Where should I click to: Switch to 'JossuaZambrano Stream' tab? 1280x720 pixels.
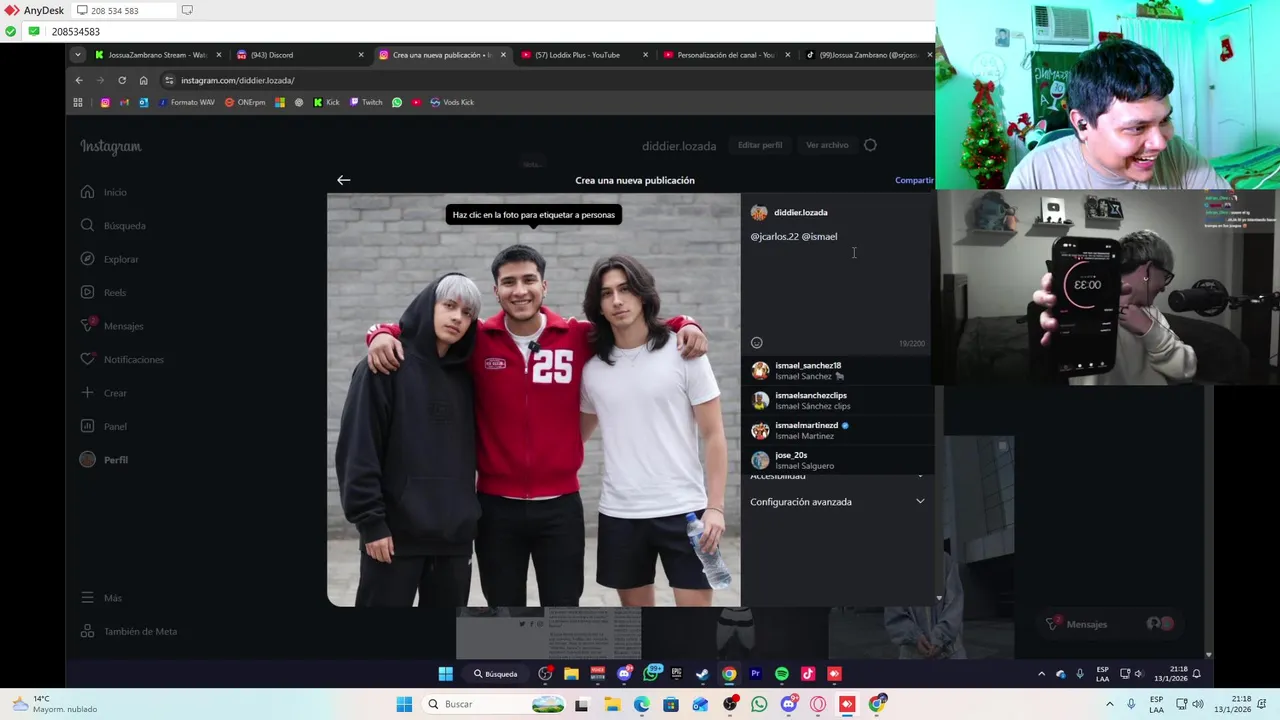click(158, 55)
